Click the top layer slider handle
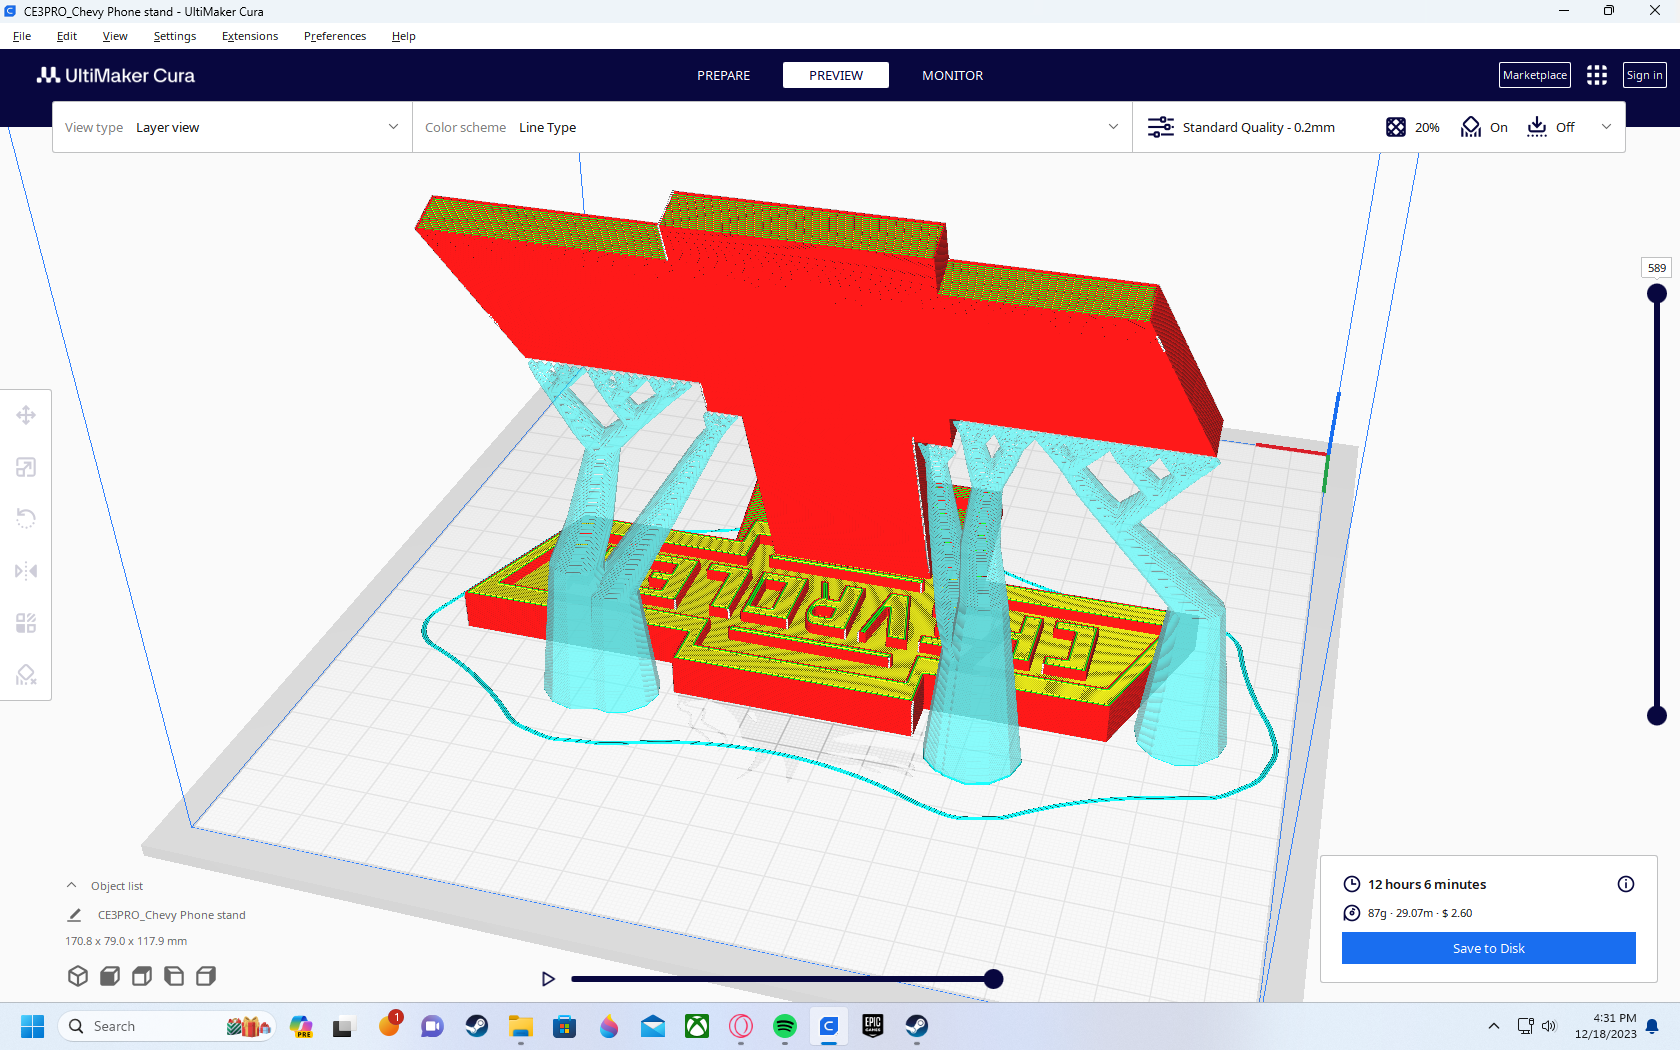This screenshot has height=1050, width=1680. 1657,294
